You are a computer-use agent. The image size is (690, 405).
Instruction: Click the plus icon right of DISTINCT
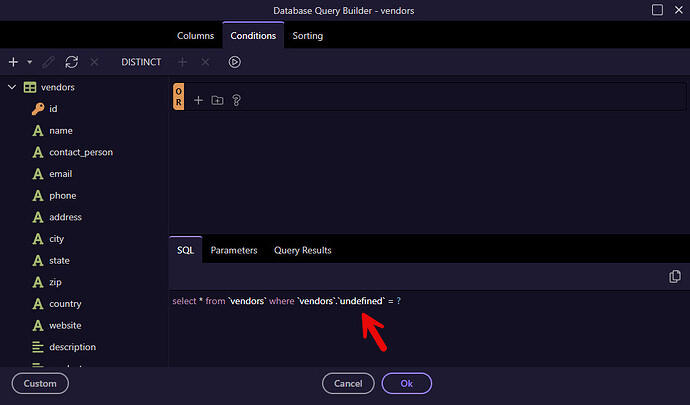point(182,62)
